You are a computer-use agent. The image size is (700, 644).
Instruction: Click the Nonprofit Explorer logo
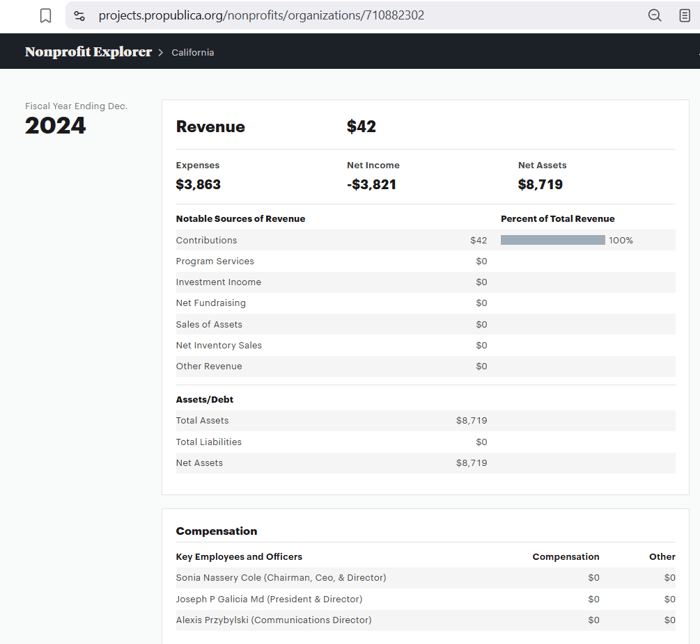pos(88,52)
